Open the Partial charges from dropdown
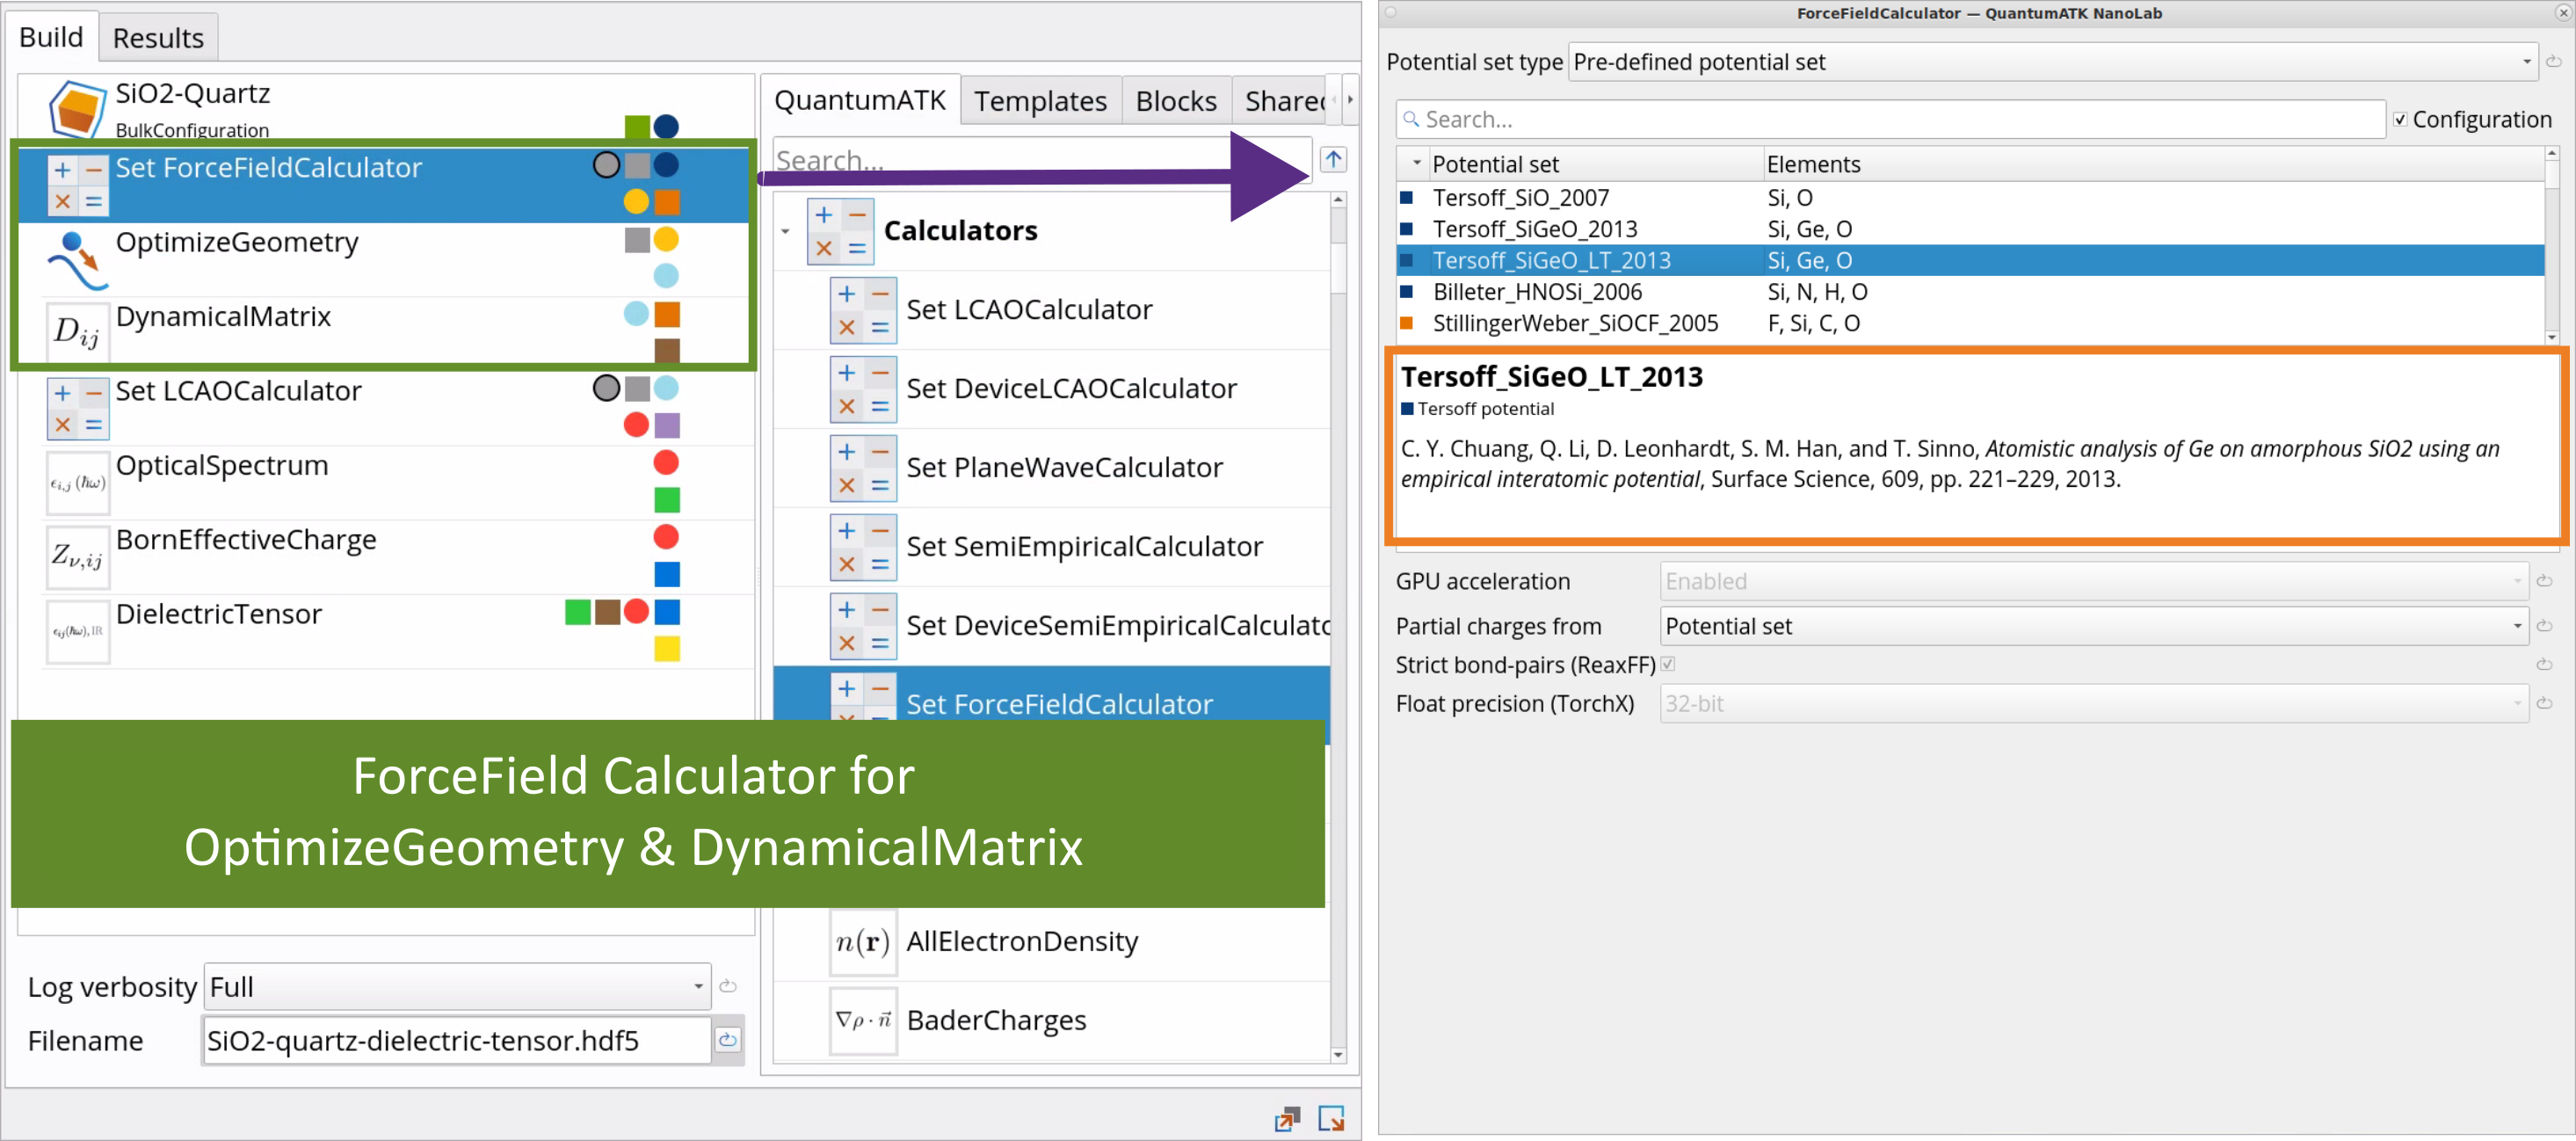Viewport: 2576px width, 1141px height. click(2094, 626)
